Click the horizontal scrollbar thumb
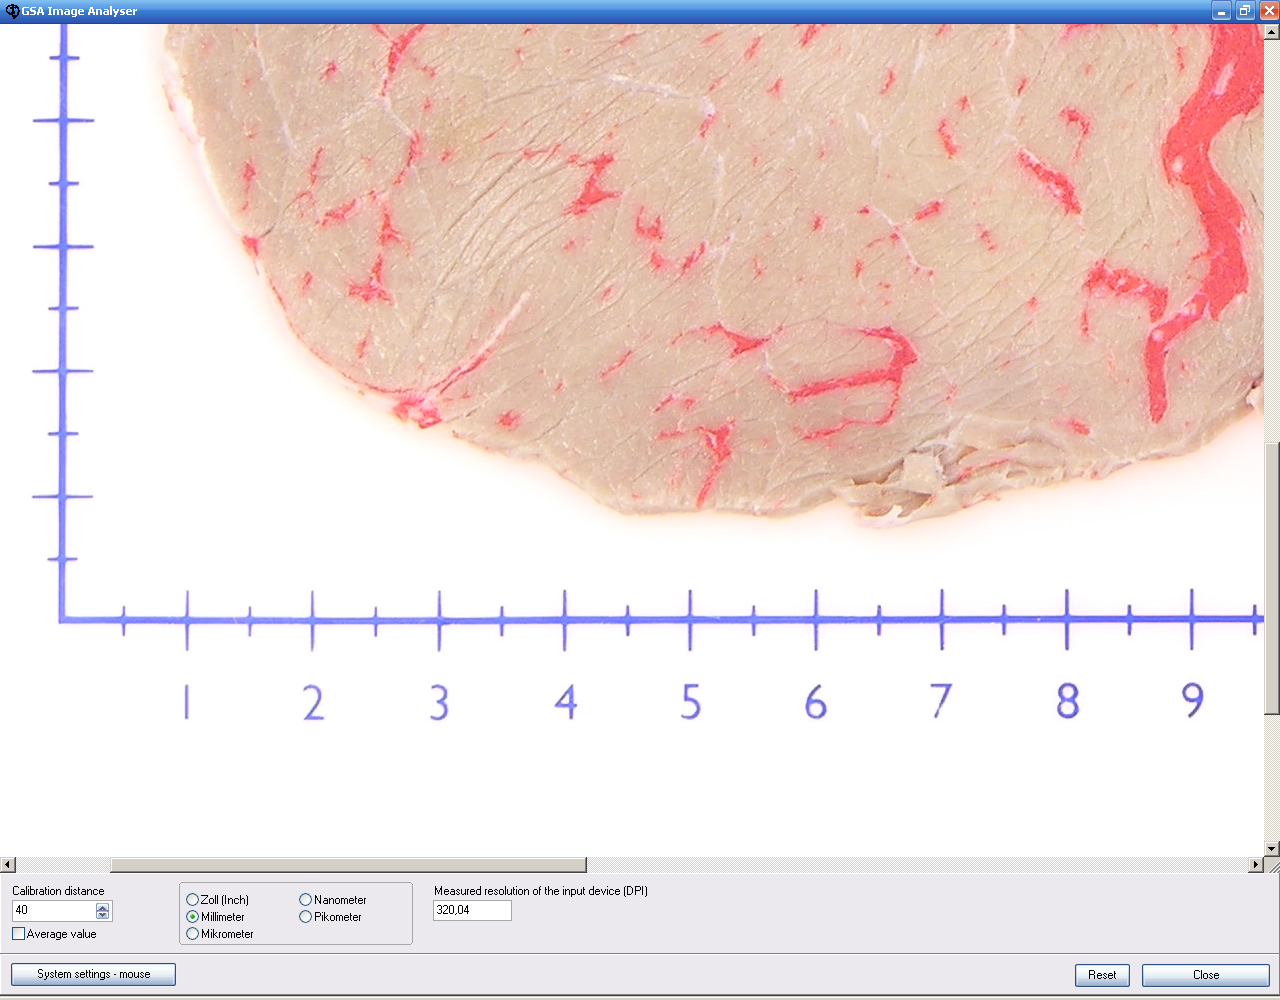The height and width of the screenshot is (1000, 1280). (x=348, y=865)
